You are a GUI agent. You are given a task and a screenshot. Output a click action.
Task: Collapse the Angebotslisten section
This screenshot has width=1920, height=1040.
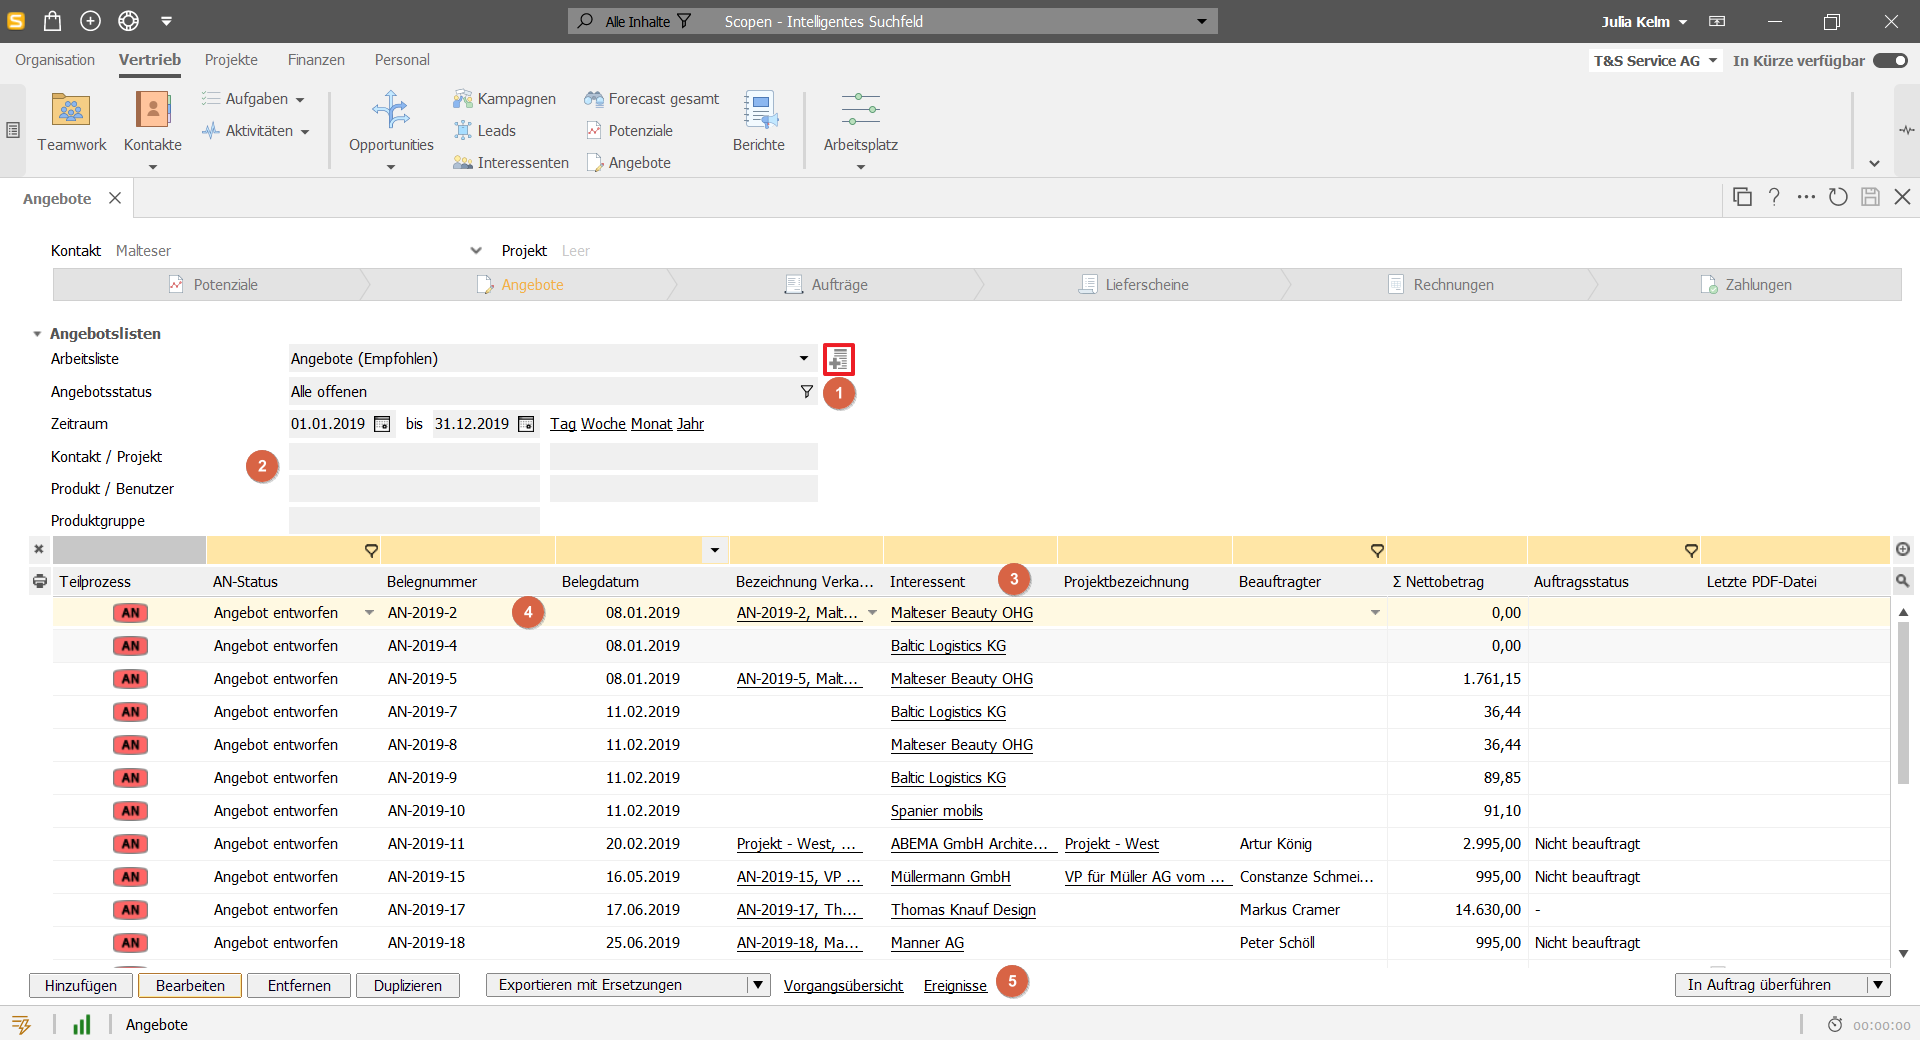[37, 334]
